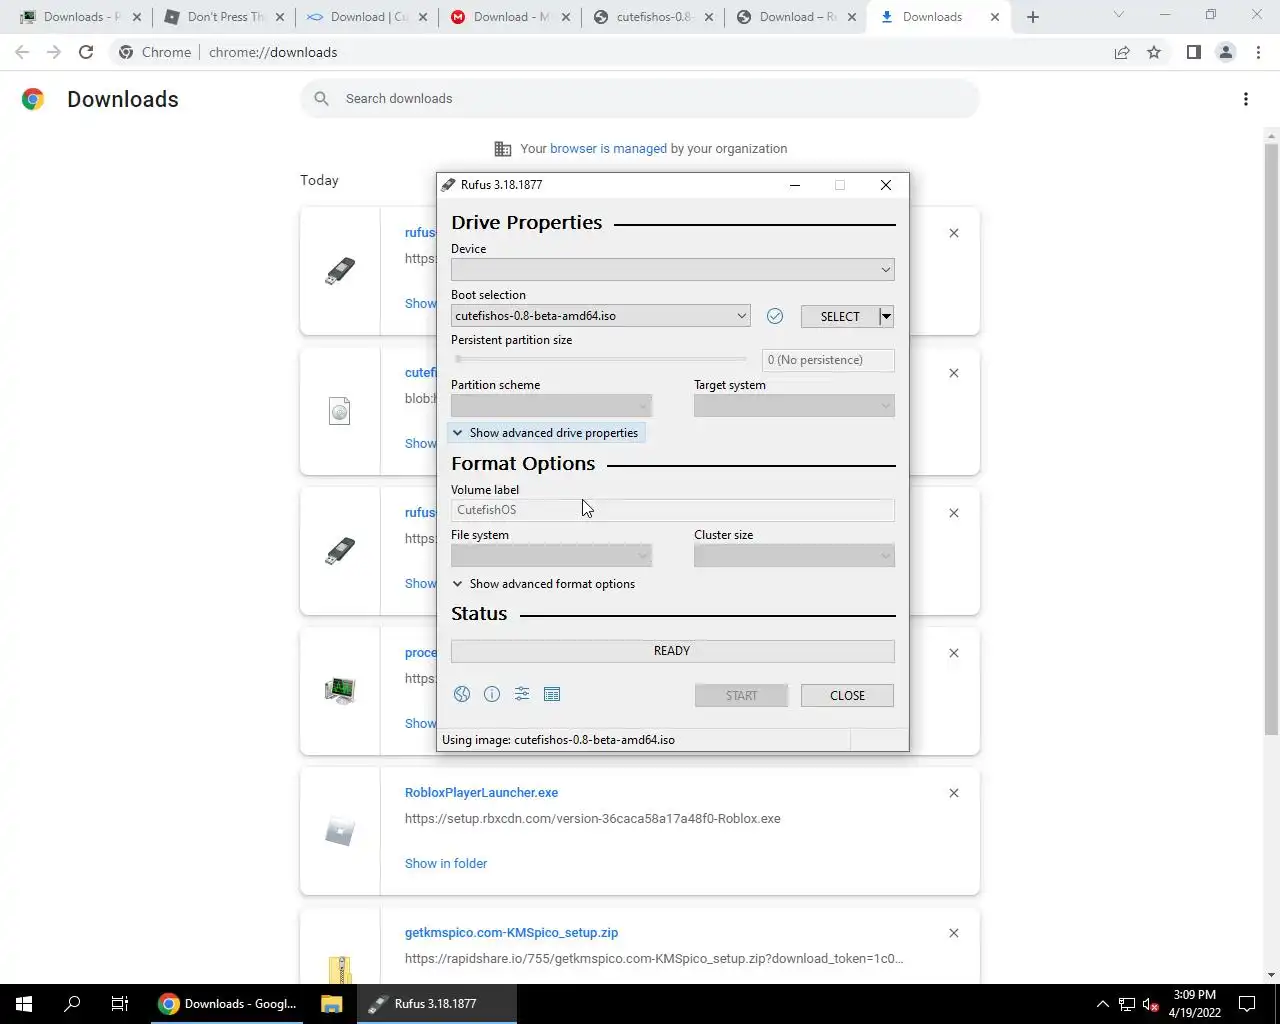Open the notification center icon
This screenshot has height=1024, width=1280.
point(1247,1004)
